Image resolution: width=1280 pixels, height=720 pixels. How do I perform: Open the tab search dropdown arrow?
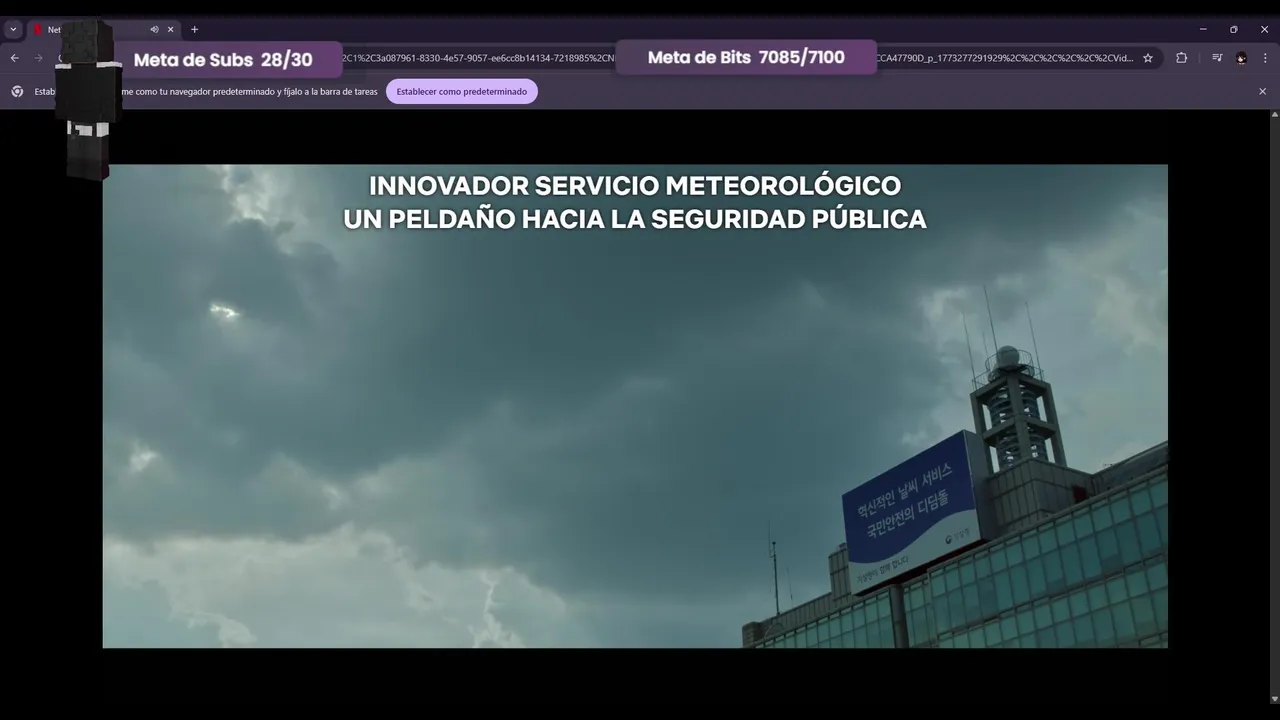coord(13,30)
